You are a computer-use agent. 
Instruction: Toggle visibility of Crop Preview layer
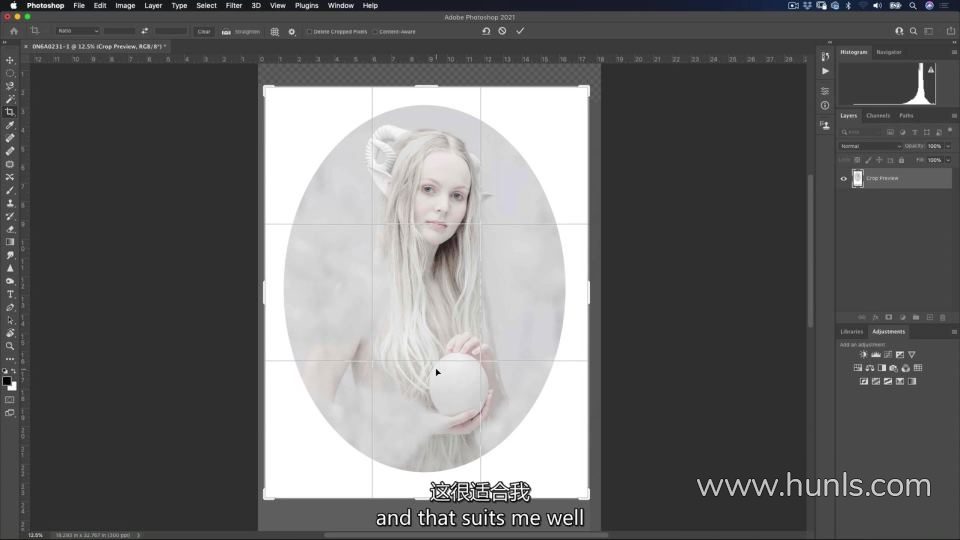click(844, 179)
